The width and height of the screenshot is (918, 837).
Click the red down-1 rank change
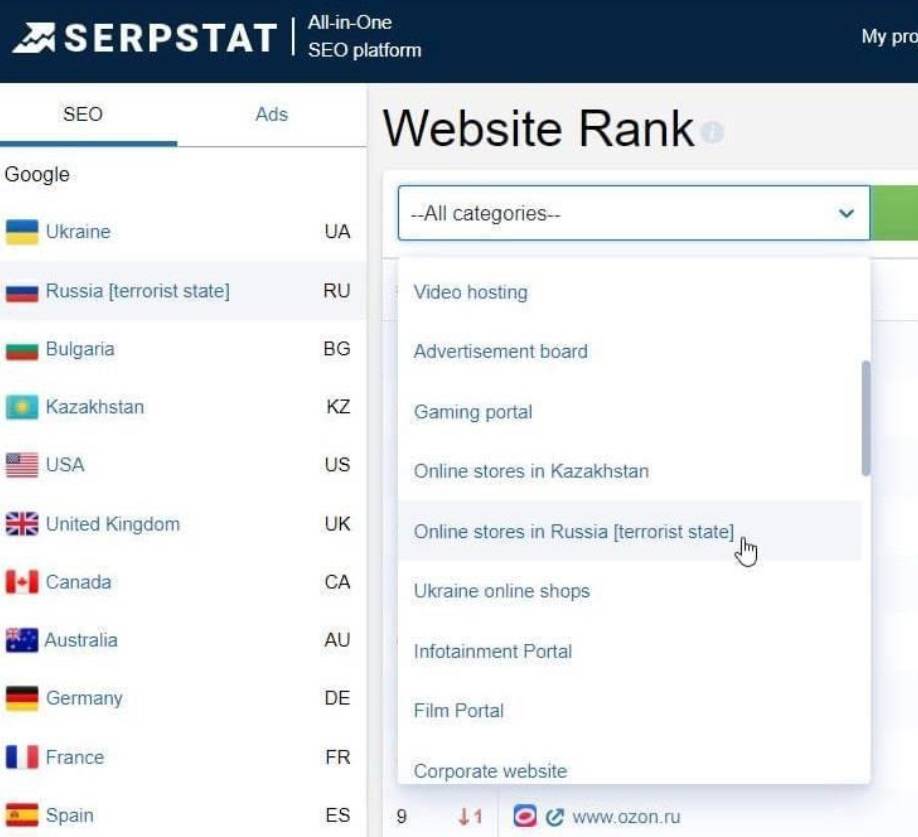tap(470, 817)
